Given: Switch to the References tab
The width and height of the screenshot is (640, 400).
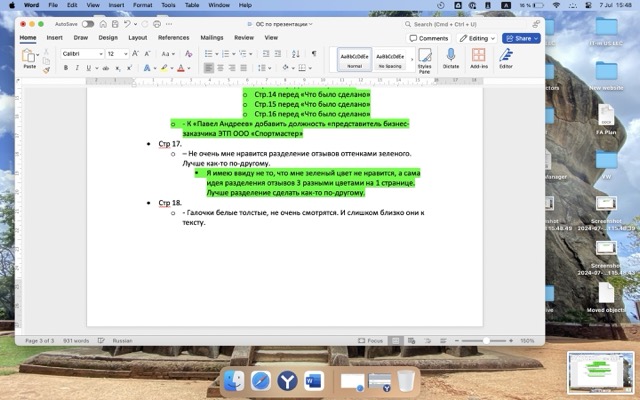Looking at the screenshot, I should pyautogui.click(x=173, y=37).
